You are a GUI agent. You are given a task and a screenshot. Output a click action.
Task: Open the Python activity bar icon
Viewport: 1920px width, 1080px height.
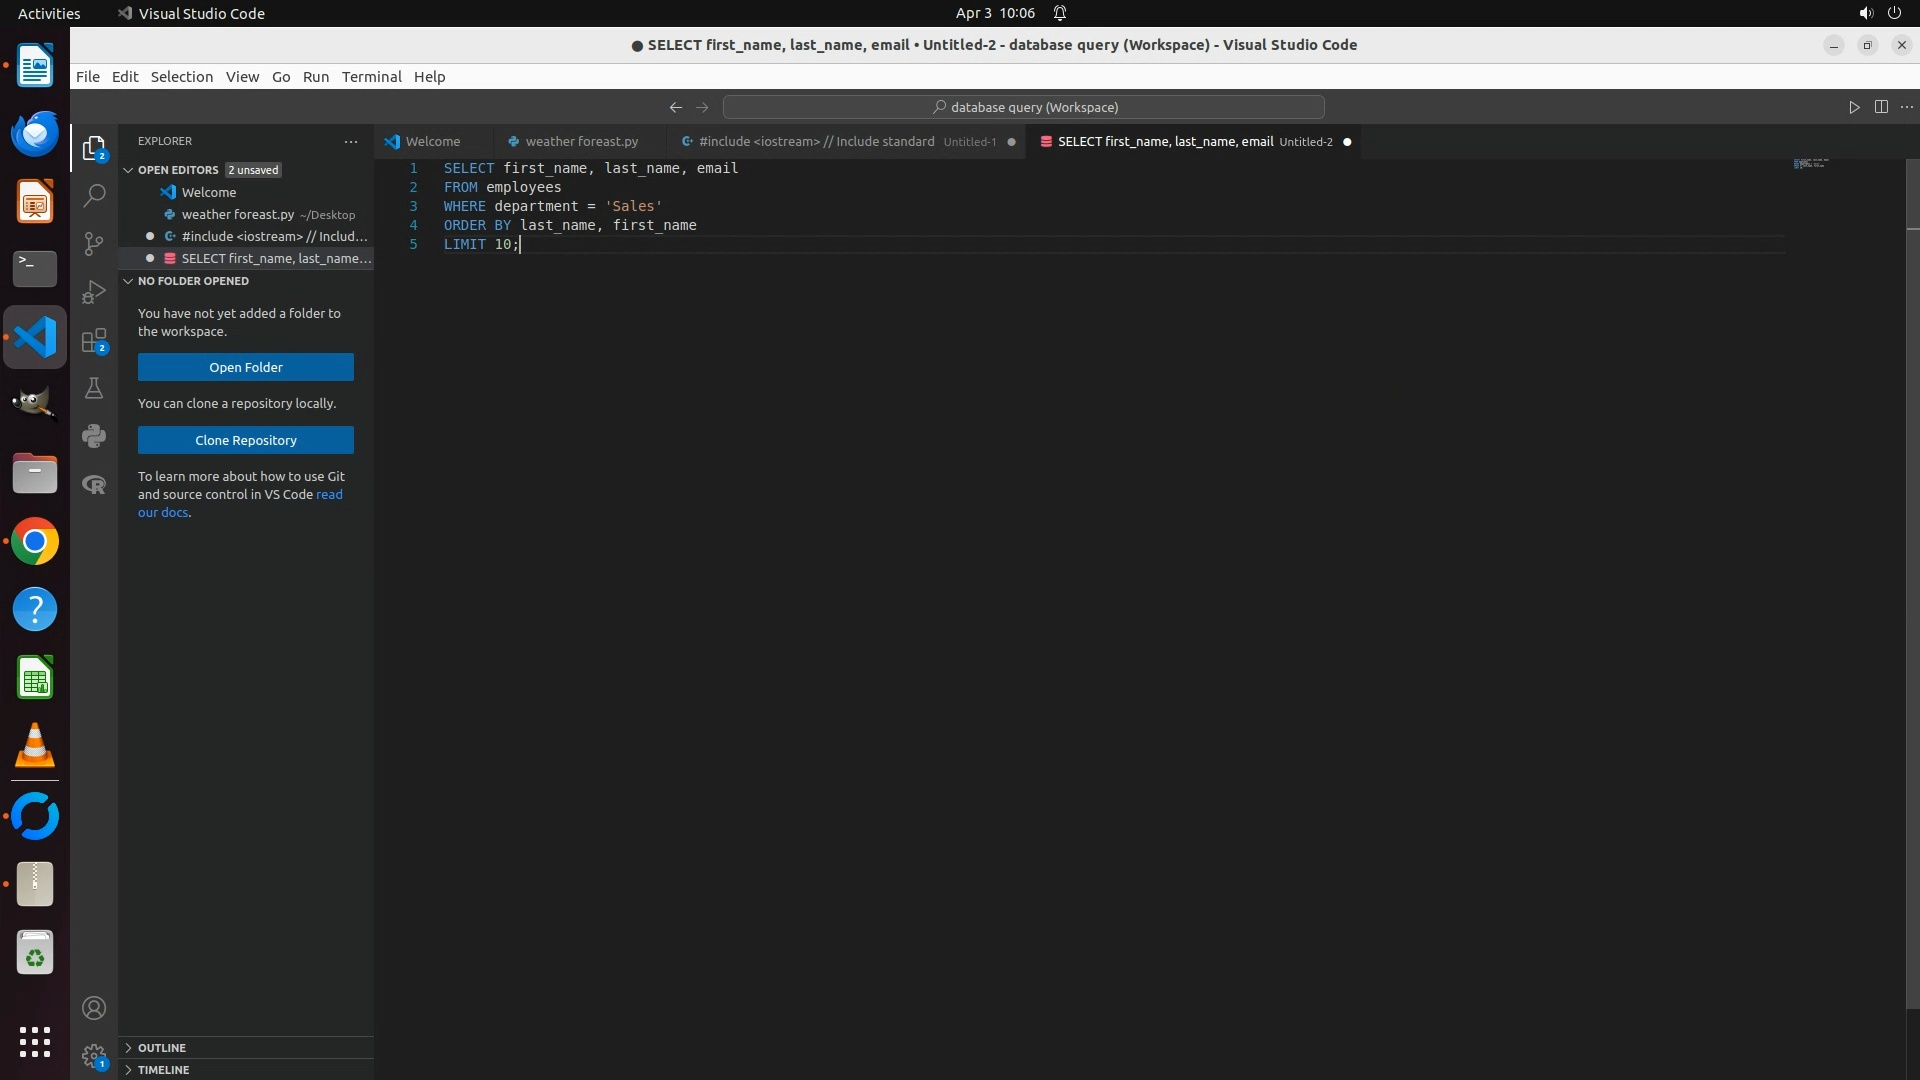pyautogui.click(x=94, y=436)
